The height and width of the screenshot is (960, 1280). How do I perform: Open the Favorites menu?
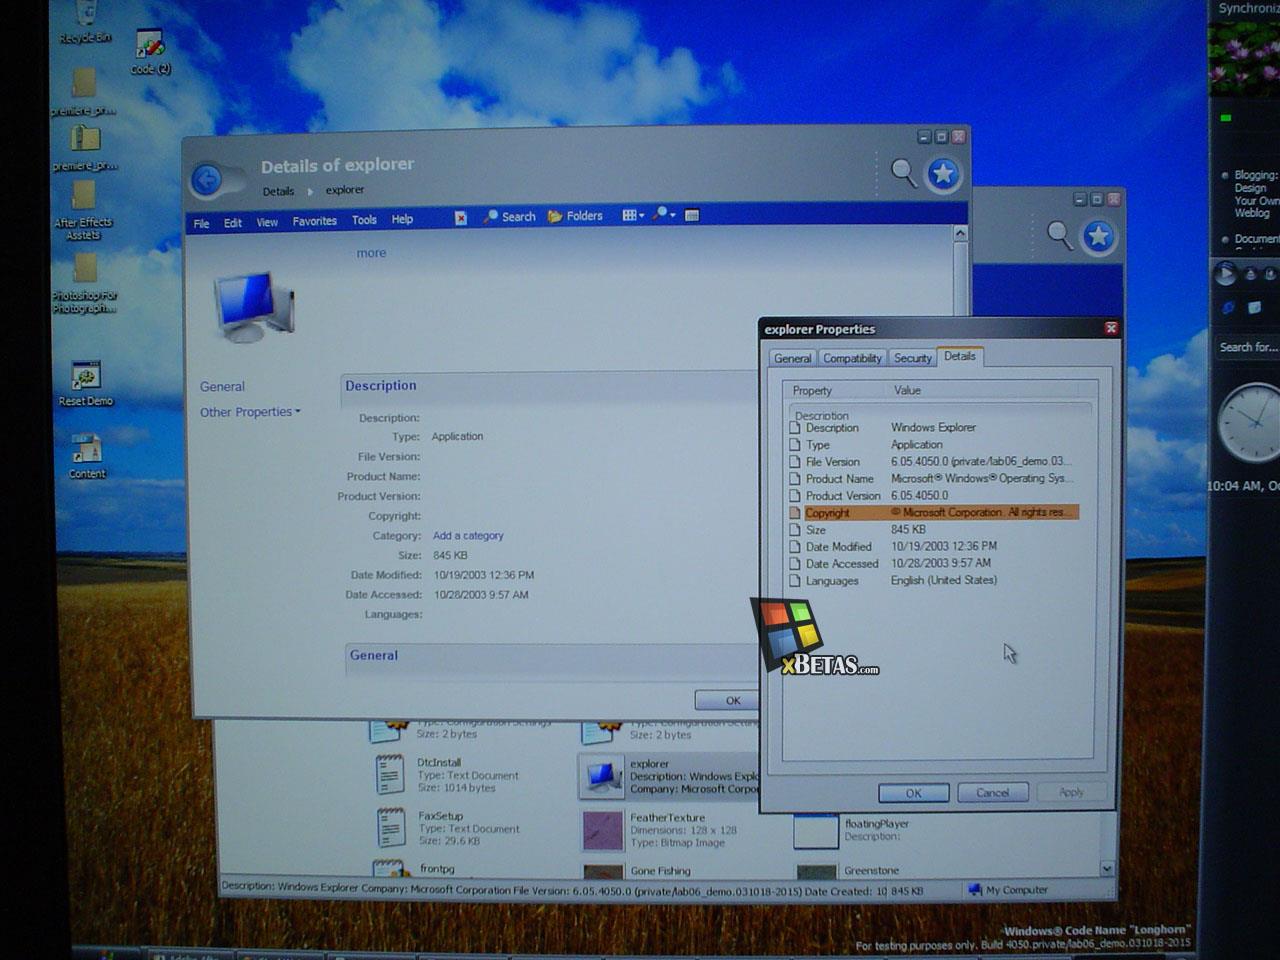pyautogui.click(x=314, y=221)
